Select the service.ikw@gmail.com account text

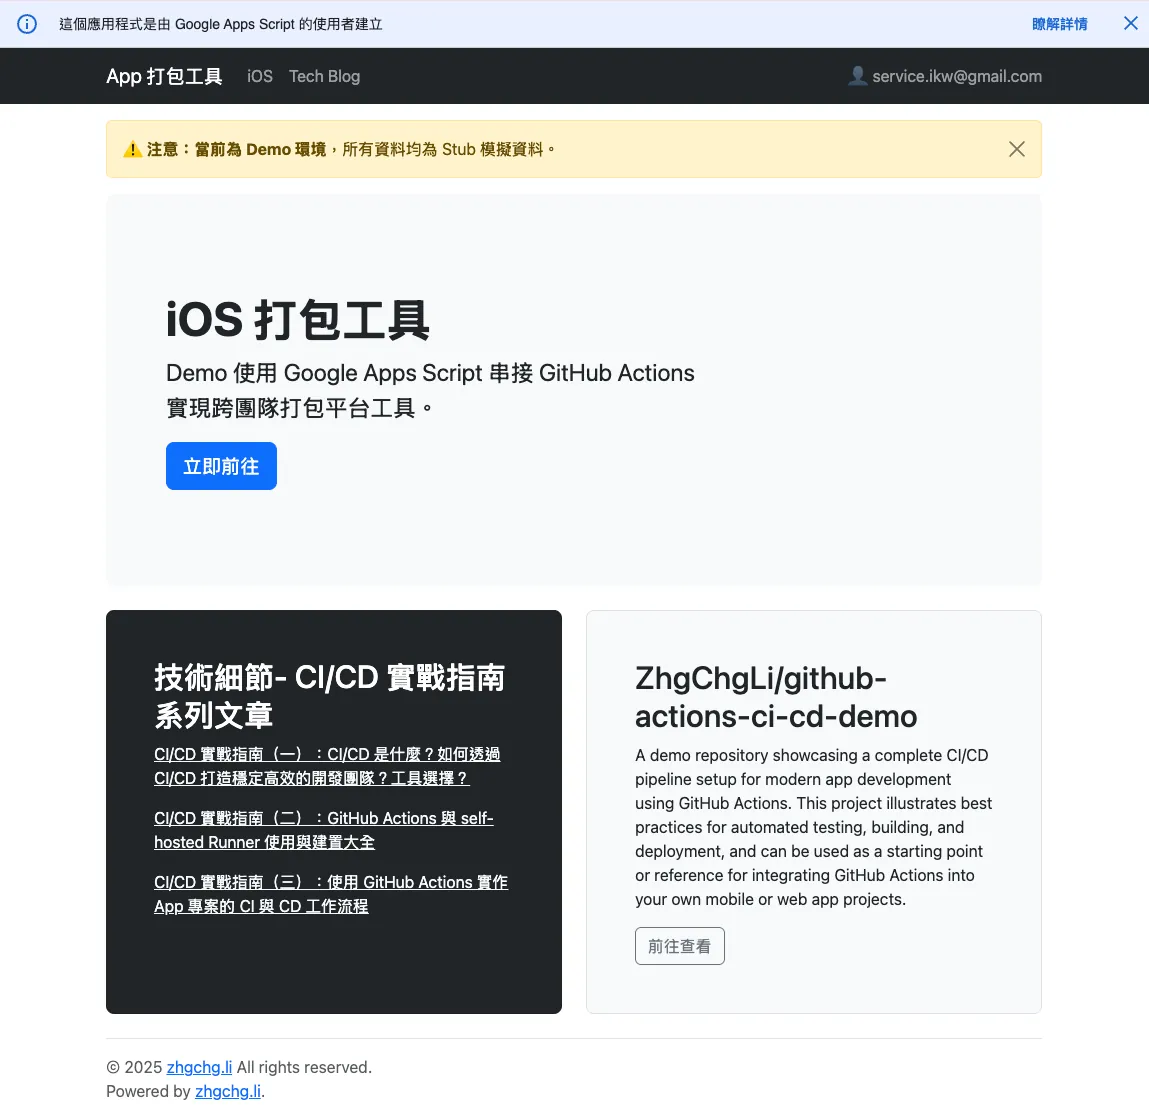[956, 76]
